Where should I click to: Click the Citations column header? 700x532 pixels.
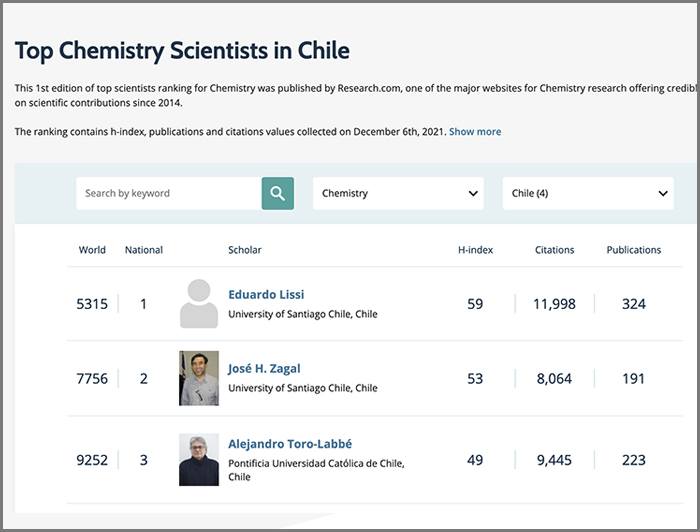pyautogui.click(x=554, y=250)
